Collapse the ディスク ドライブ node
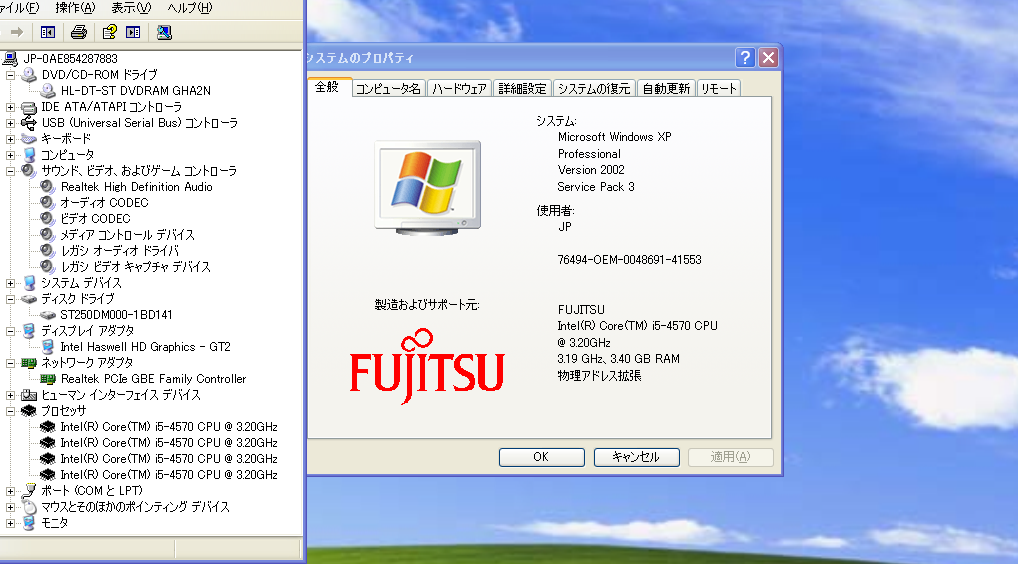1018x564 pixels. 10,299
